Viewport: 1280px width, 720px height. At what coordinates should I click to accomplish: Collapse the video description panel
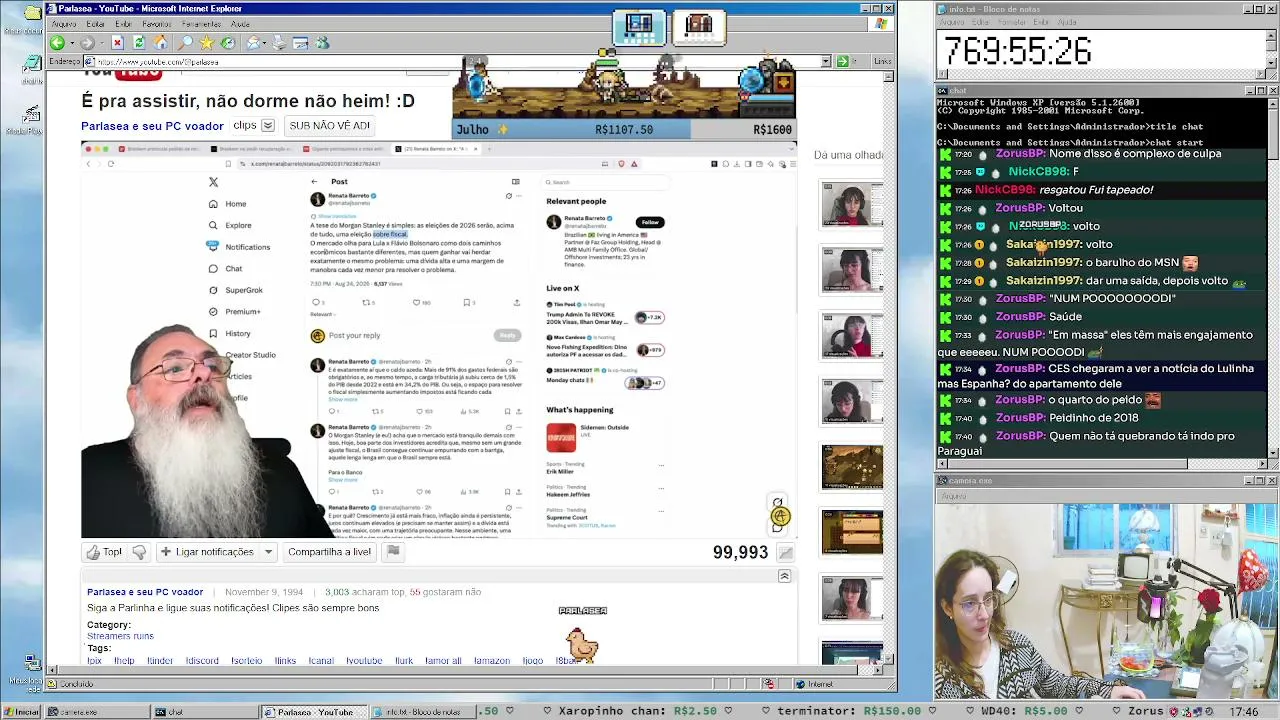[x=784, y=576]
